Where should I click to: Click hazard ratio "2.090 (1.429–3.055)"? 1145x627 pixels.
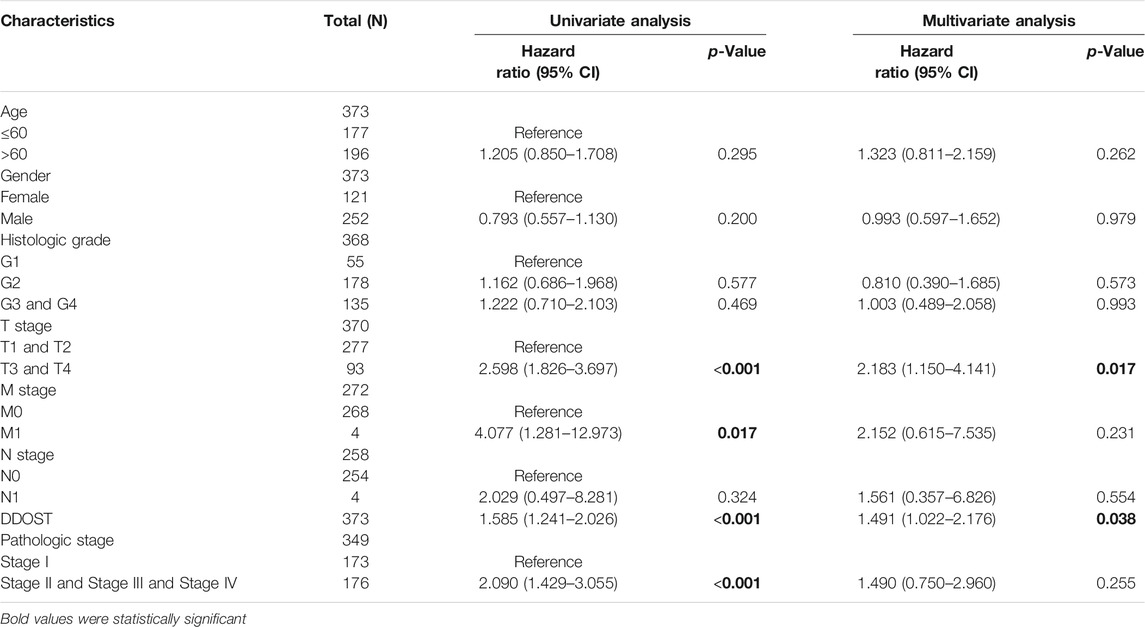548,584
